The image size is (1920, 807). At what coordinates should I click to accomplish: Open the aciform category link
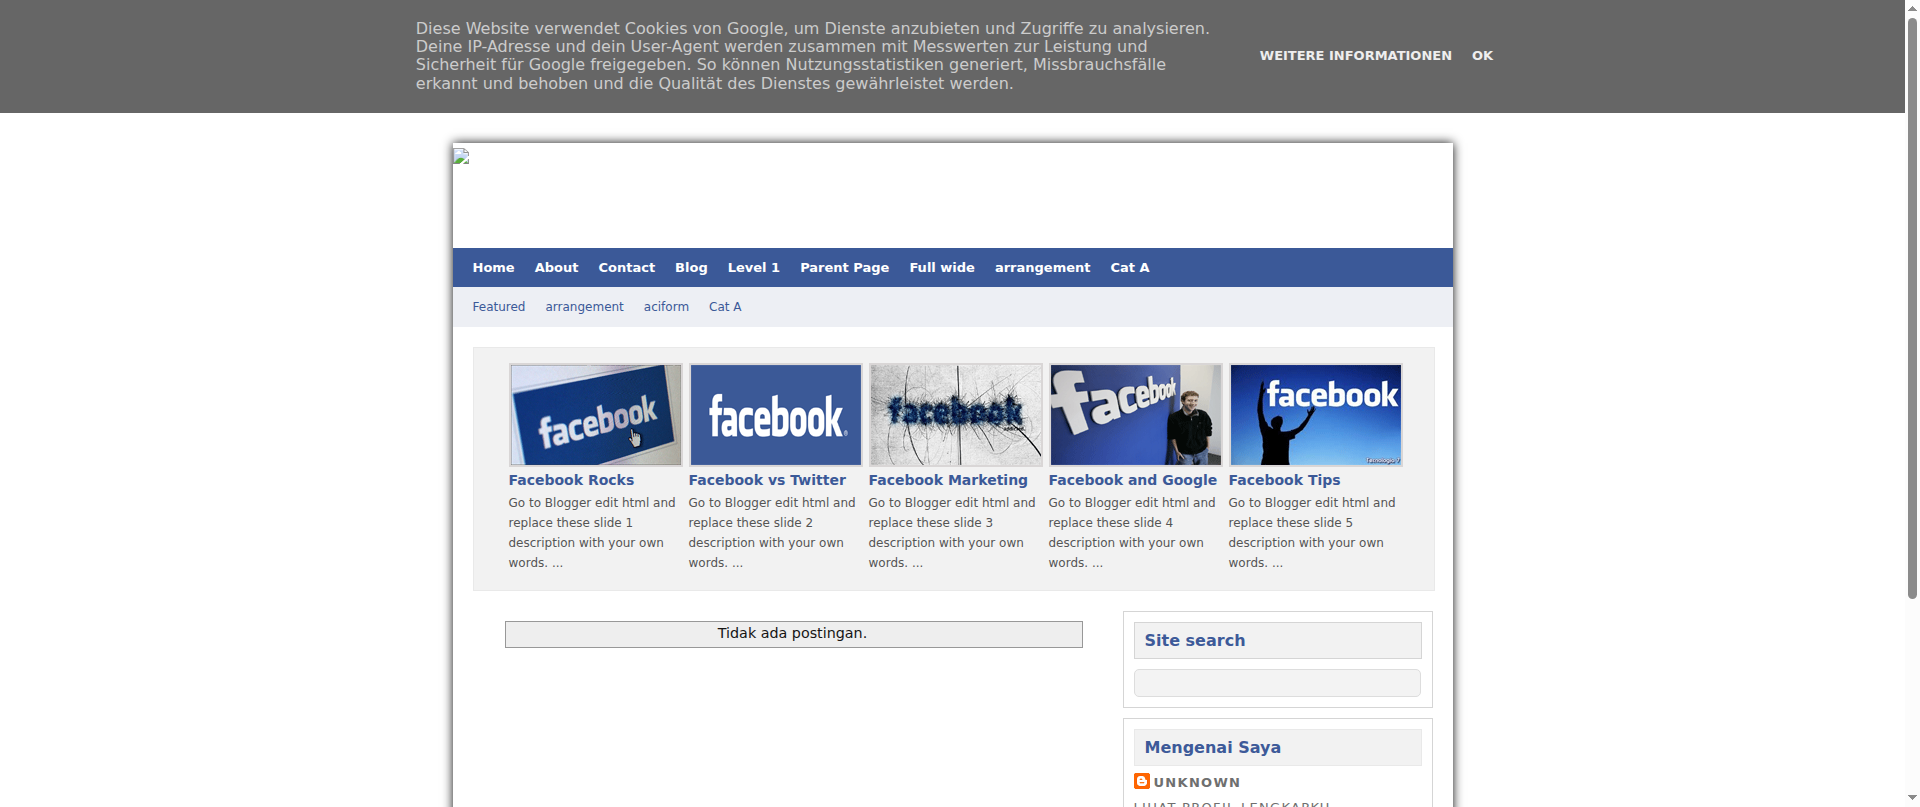coord(666,307)
